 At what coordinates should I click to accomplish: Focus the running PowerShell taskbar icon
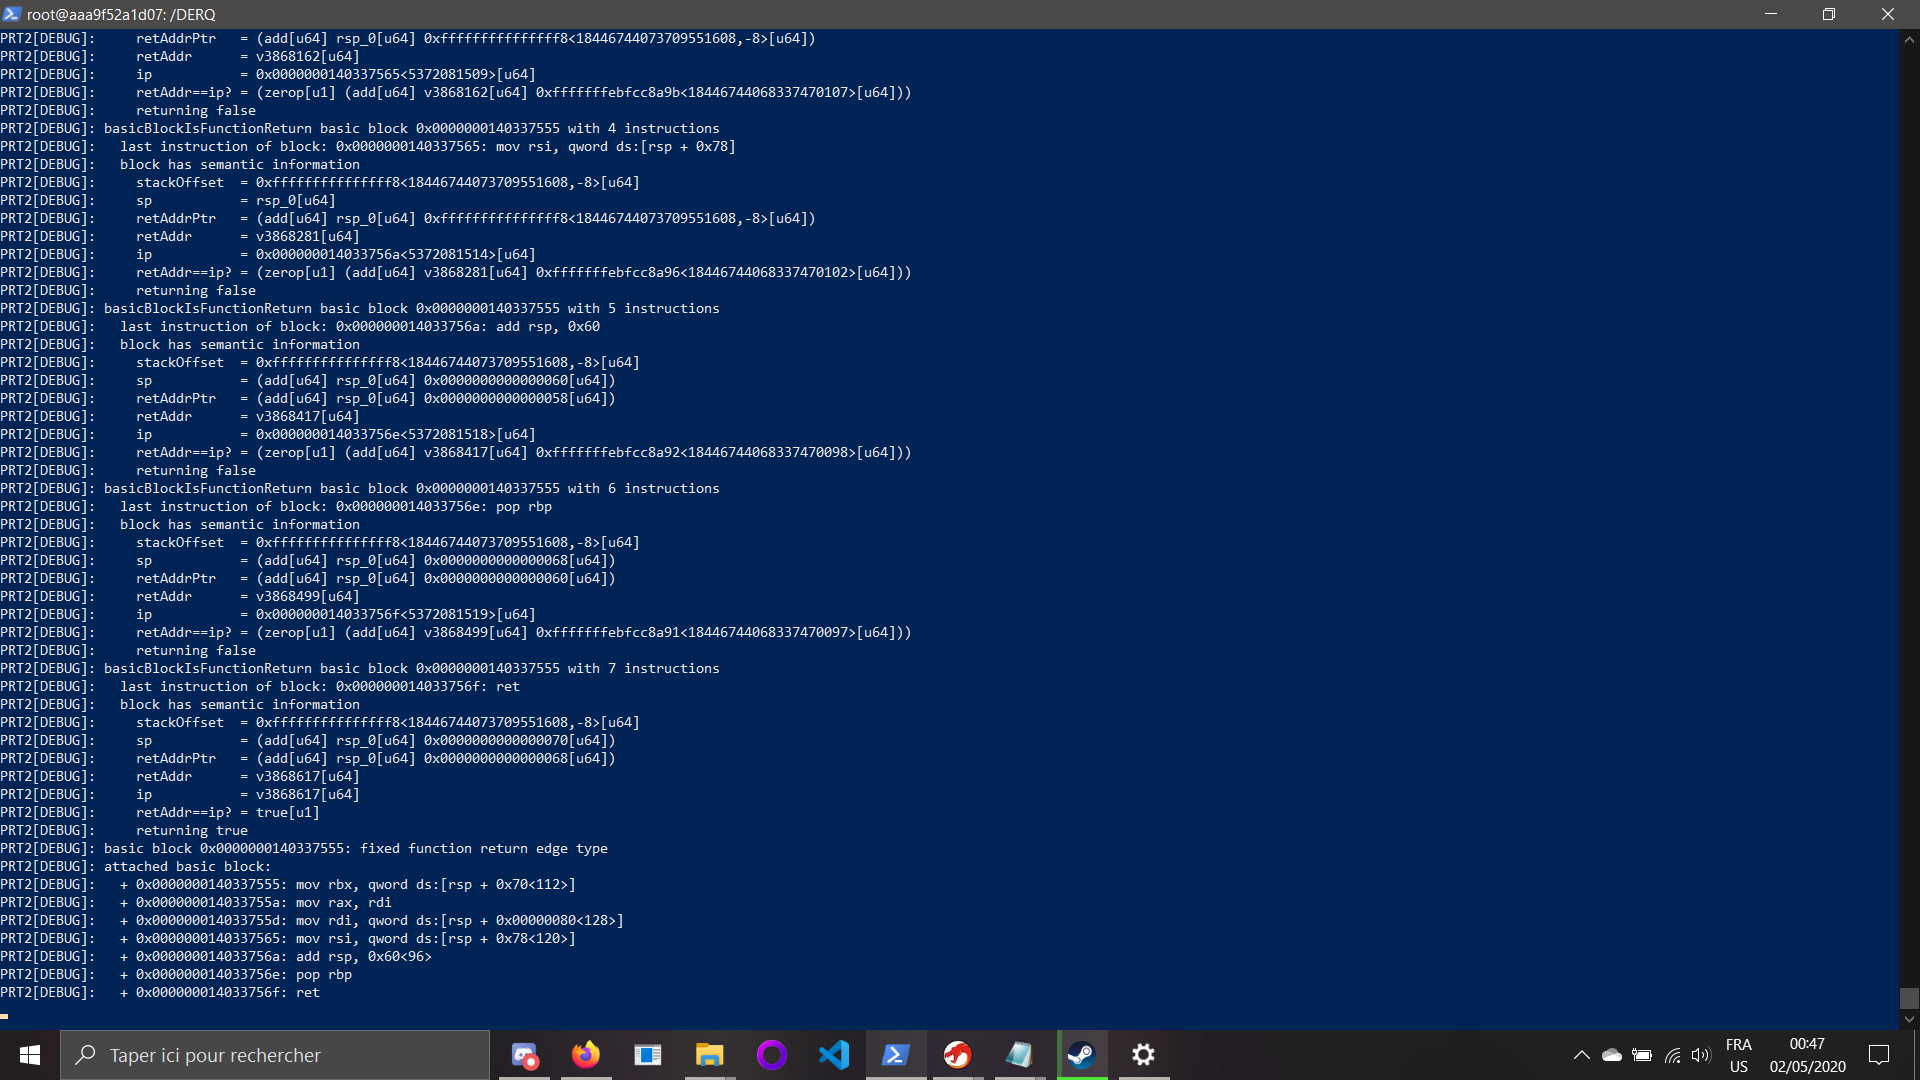pos(896,1054)
